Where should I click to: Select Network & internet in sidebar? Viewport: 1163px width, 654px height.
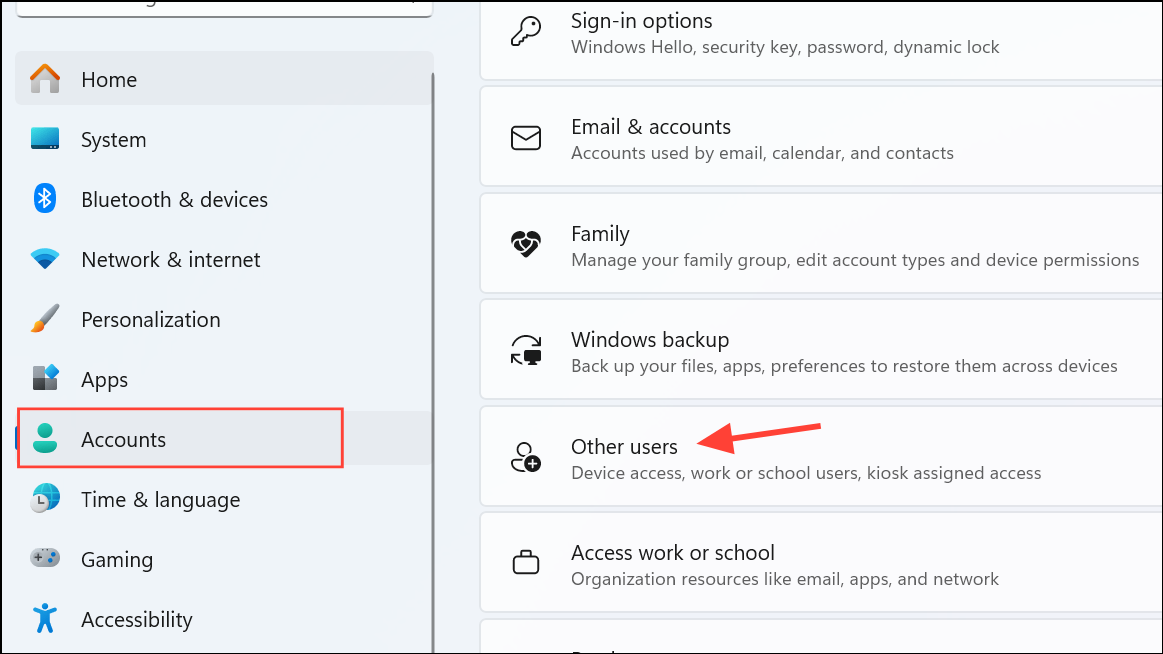point(224,259)
